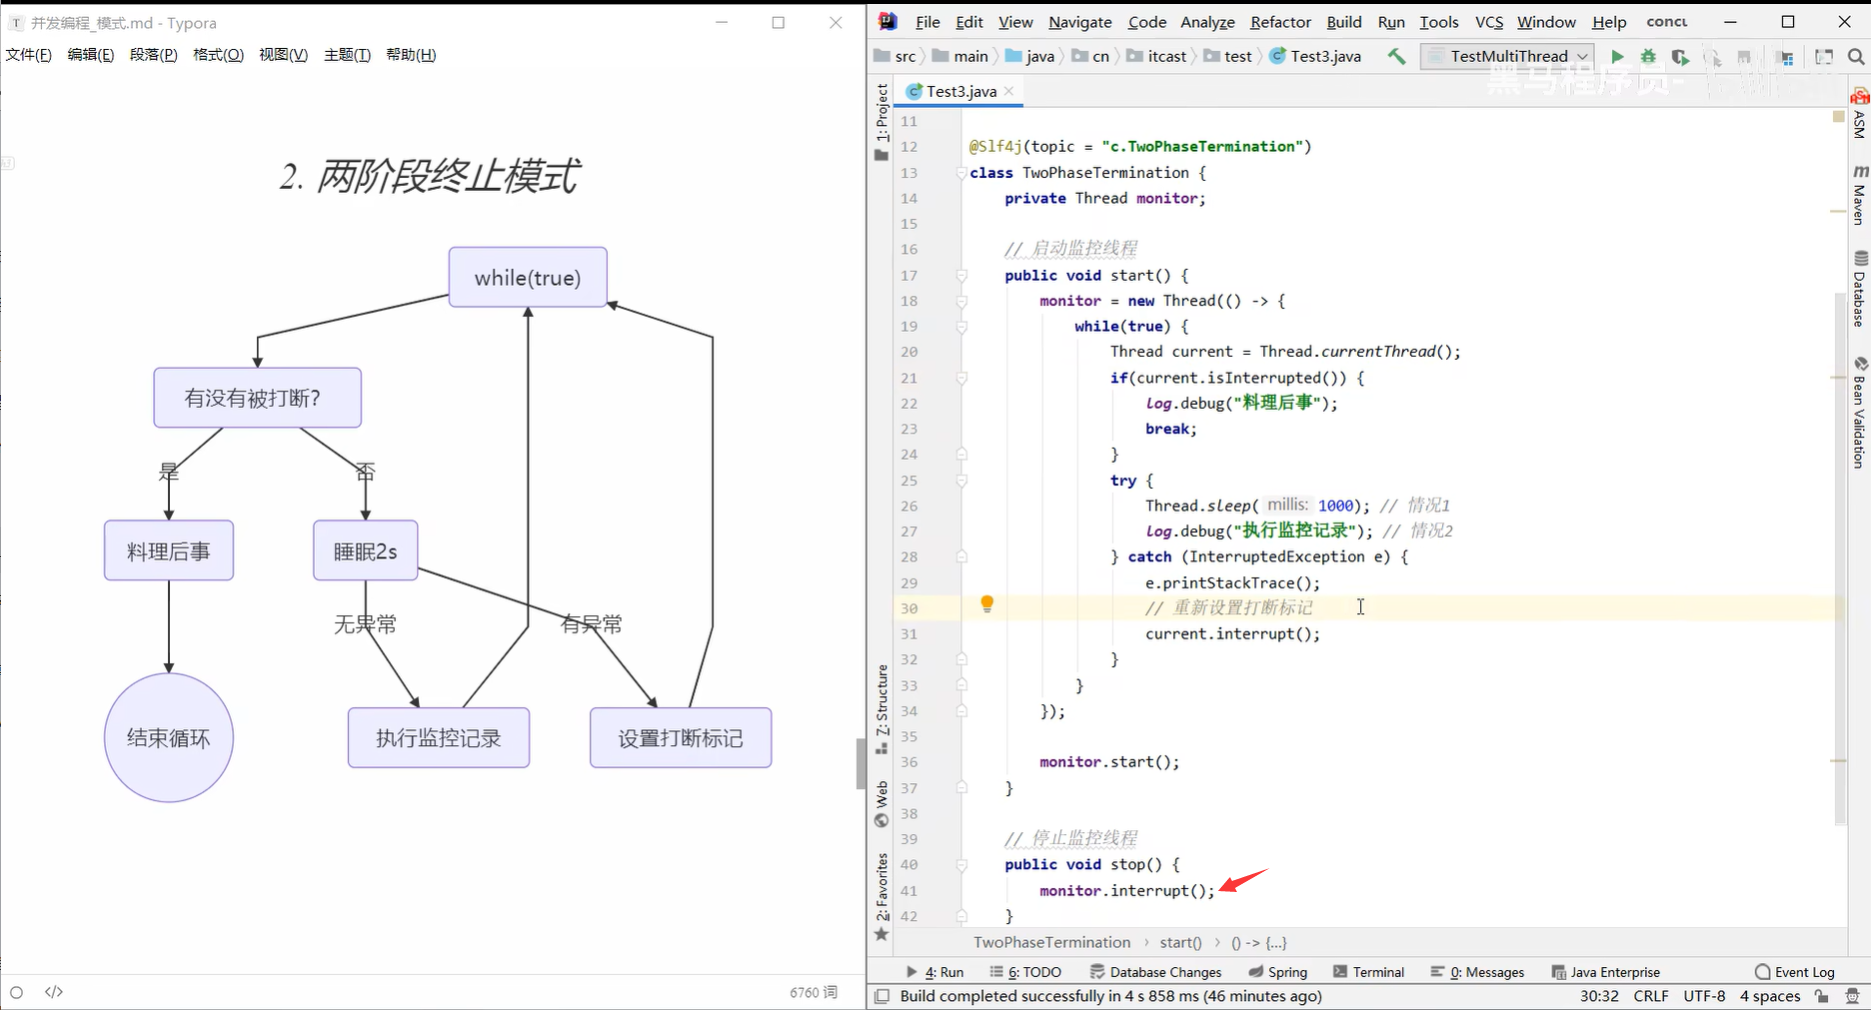Start debugging with the bug icon
The image size is (1871, 1010).
[x=1648, y=57]
